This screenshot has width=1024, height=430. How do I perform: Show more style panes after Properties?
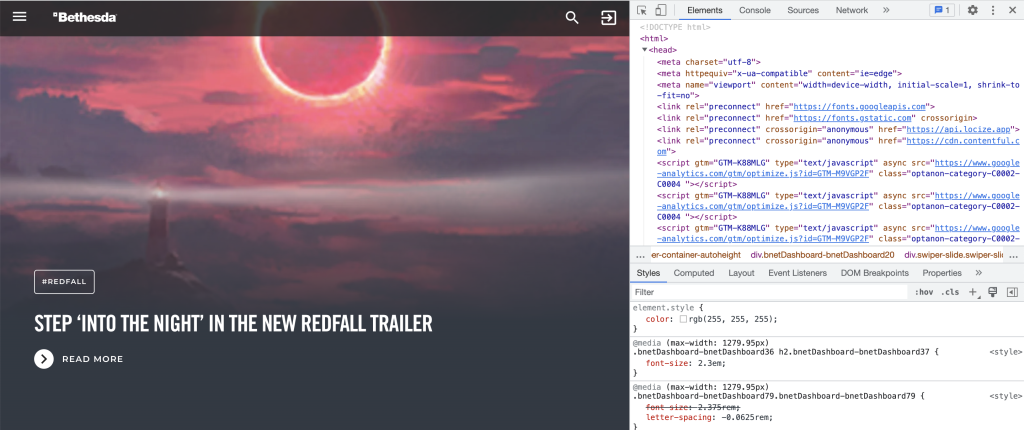click(x=978, y=273)
